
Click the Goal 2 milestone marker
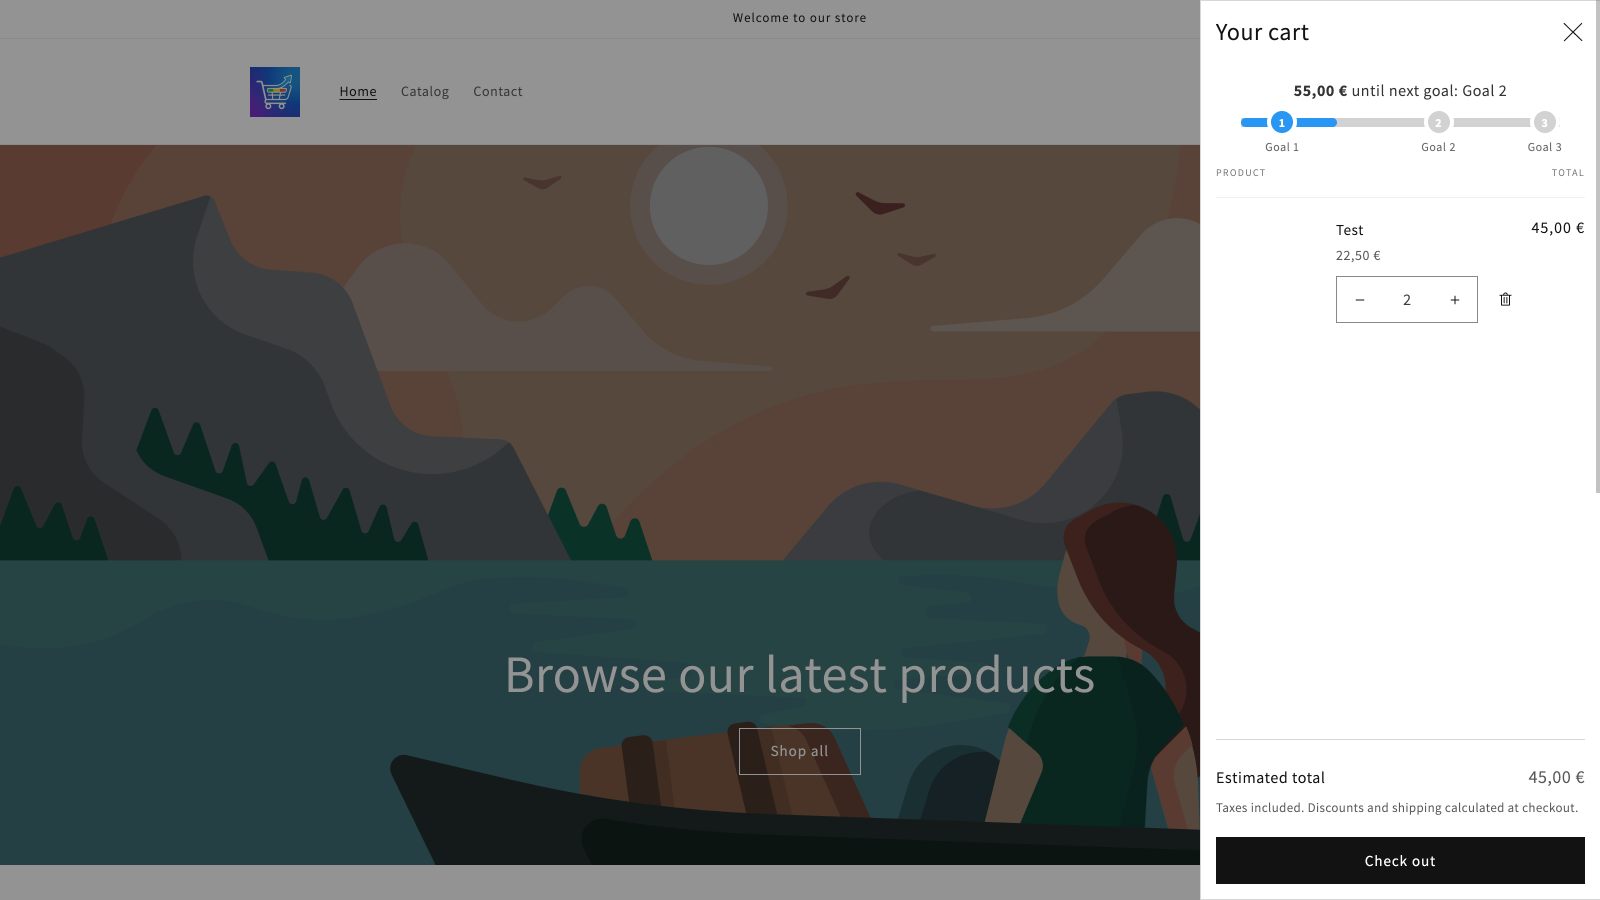point(1438,122)
